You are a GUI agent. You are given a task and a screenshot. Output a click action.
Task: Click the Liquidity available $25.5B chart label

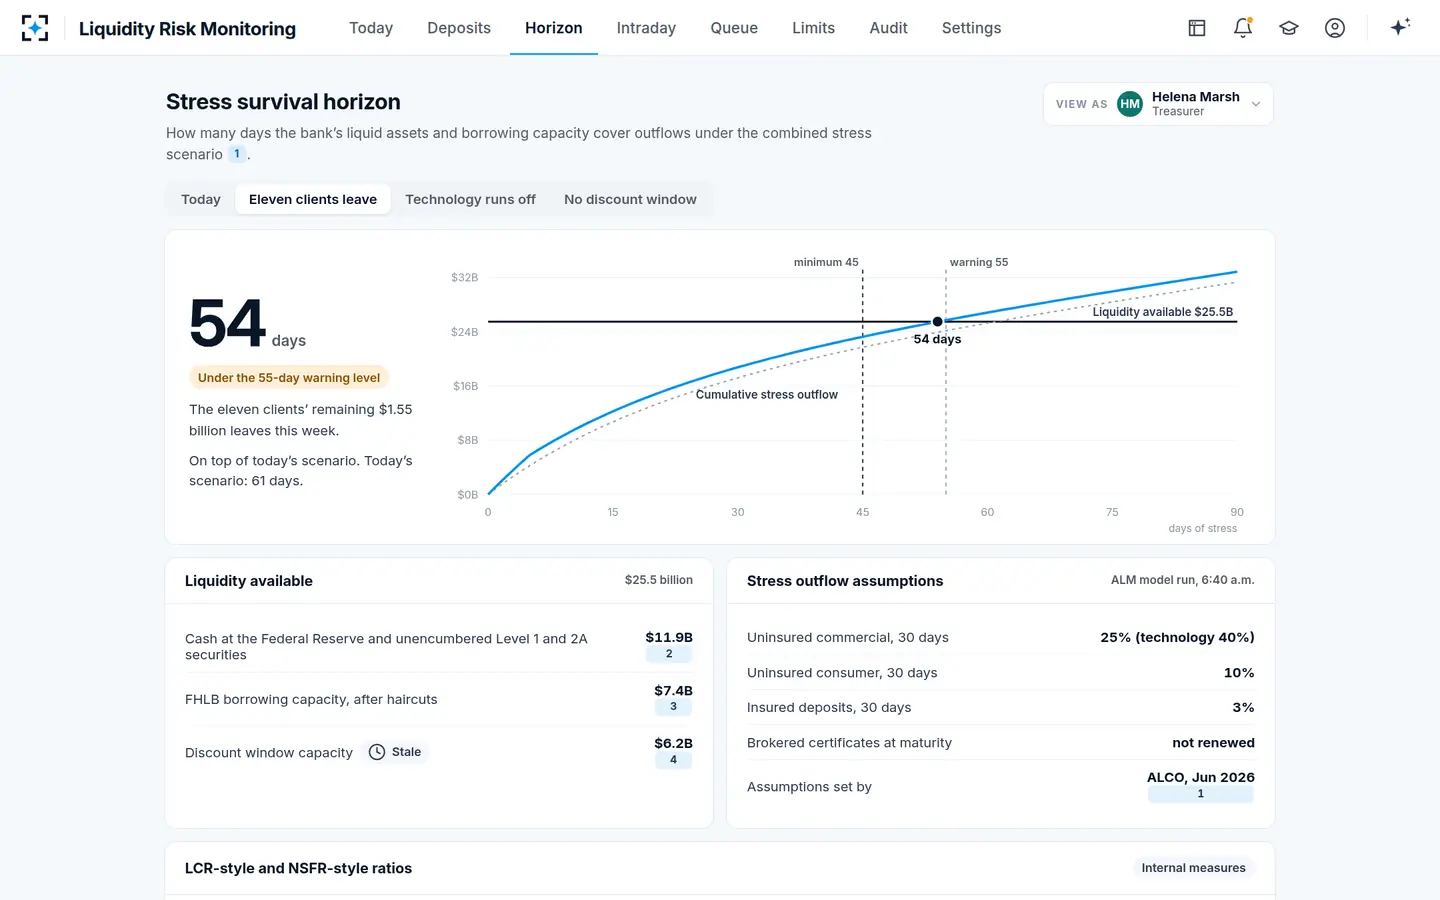(1163, 312)
